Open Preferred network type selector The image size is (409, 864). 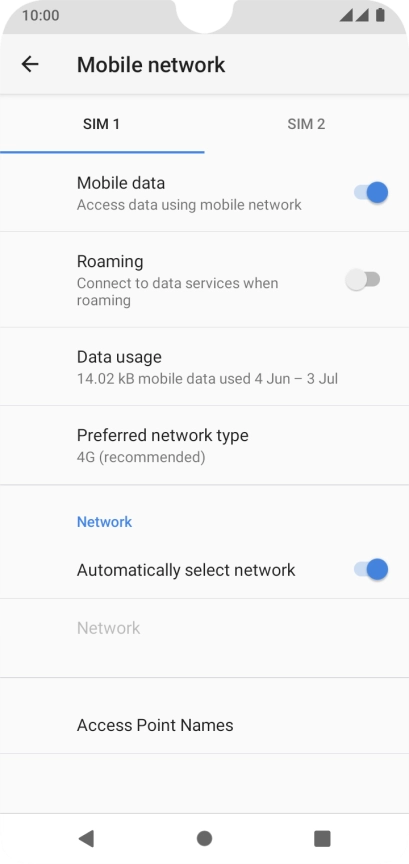point(204,445)
